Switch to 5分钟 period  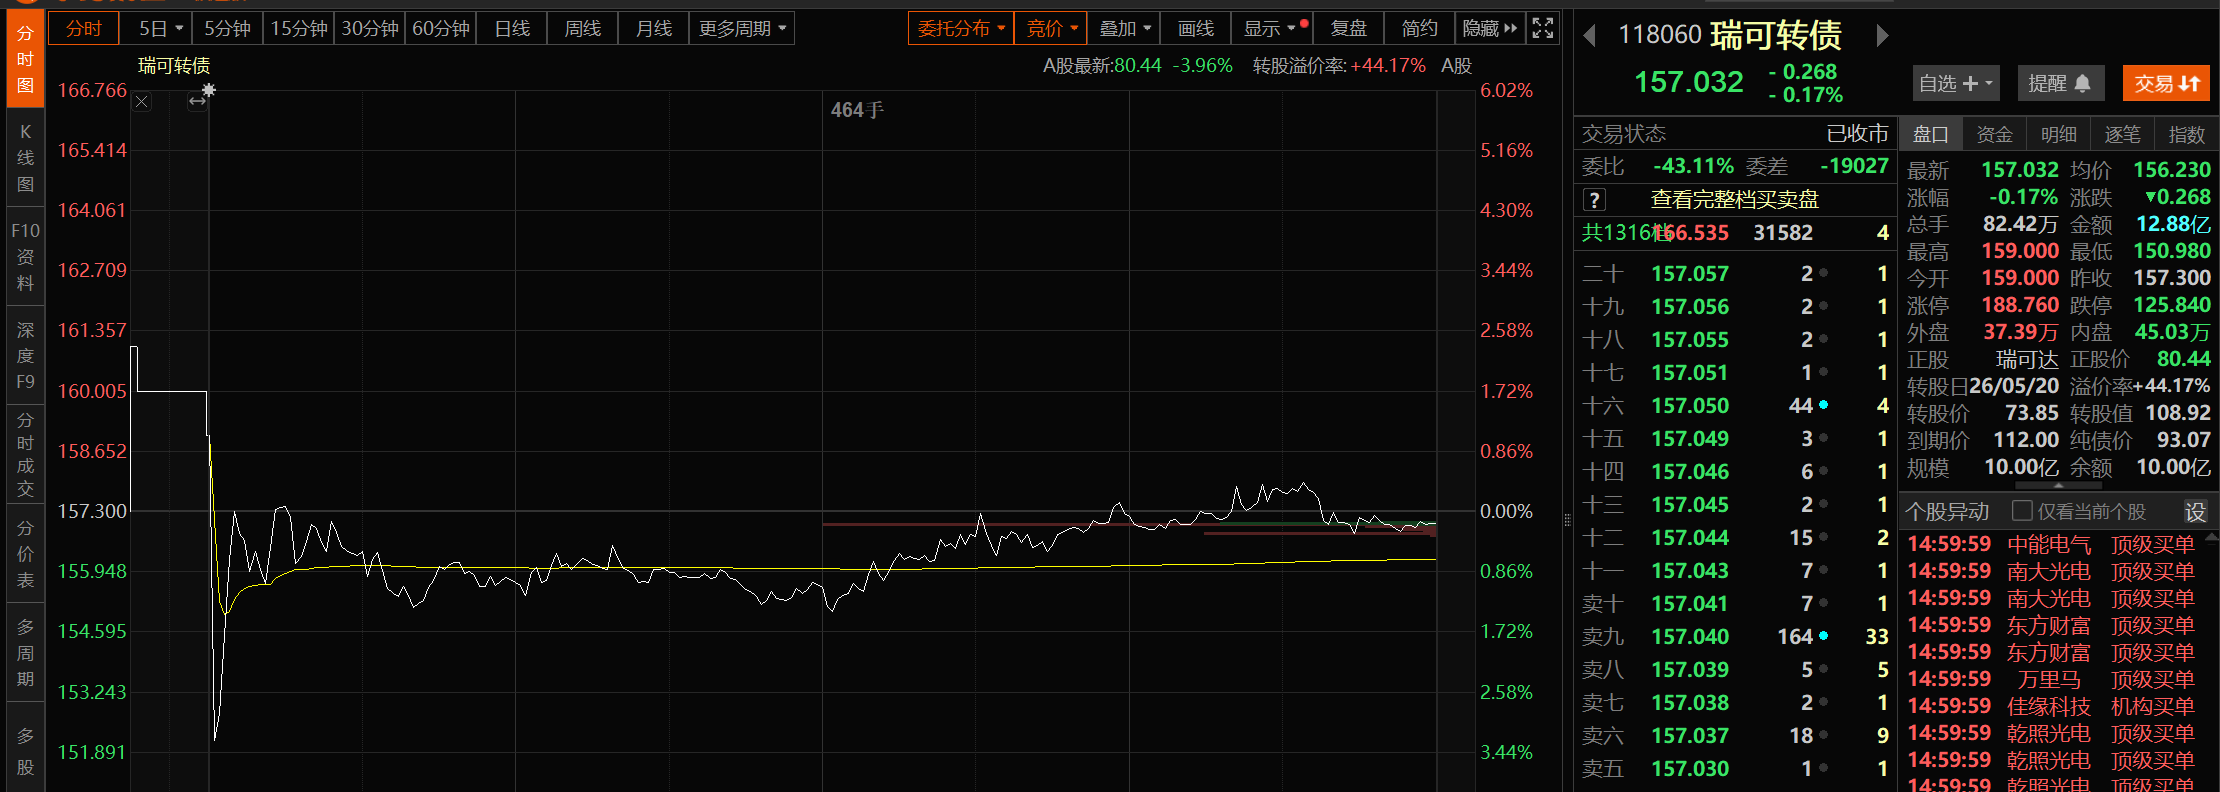pyautogui.click(x=227, y=29)
